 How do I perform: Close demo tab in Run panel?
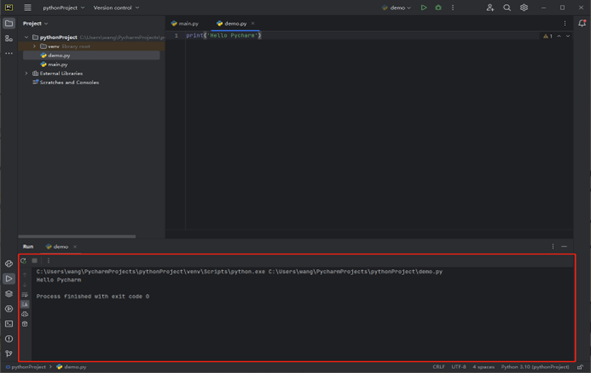point(75,247)
